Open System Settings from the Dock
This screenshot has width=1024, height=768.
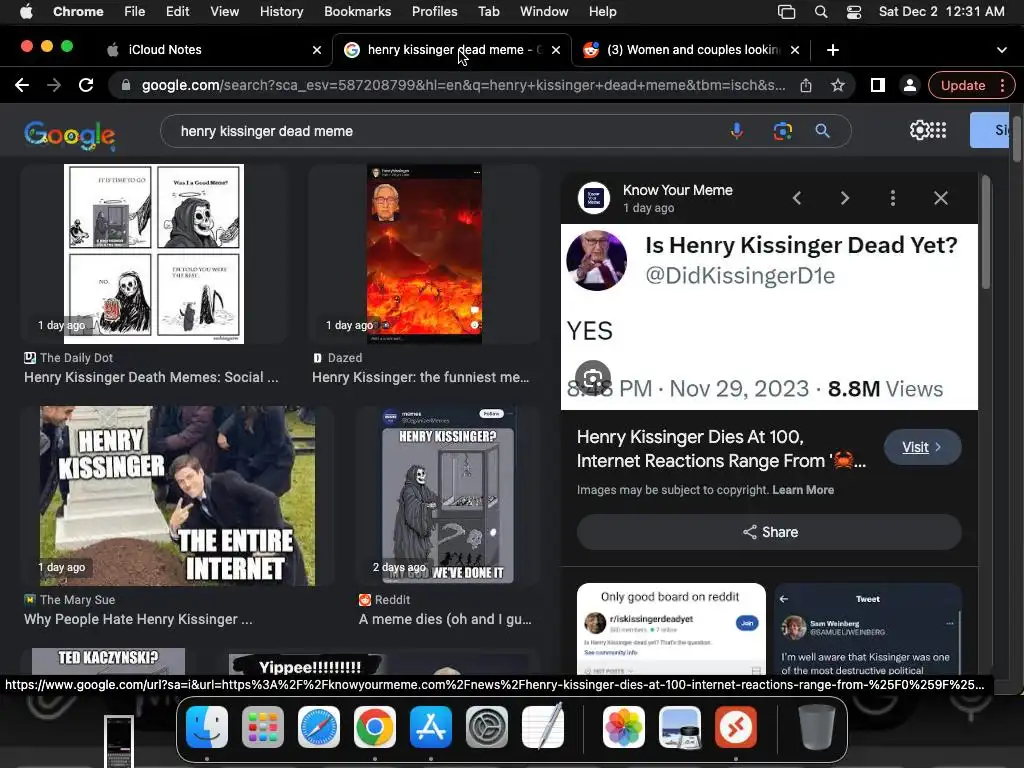487,727
